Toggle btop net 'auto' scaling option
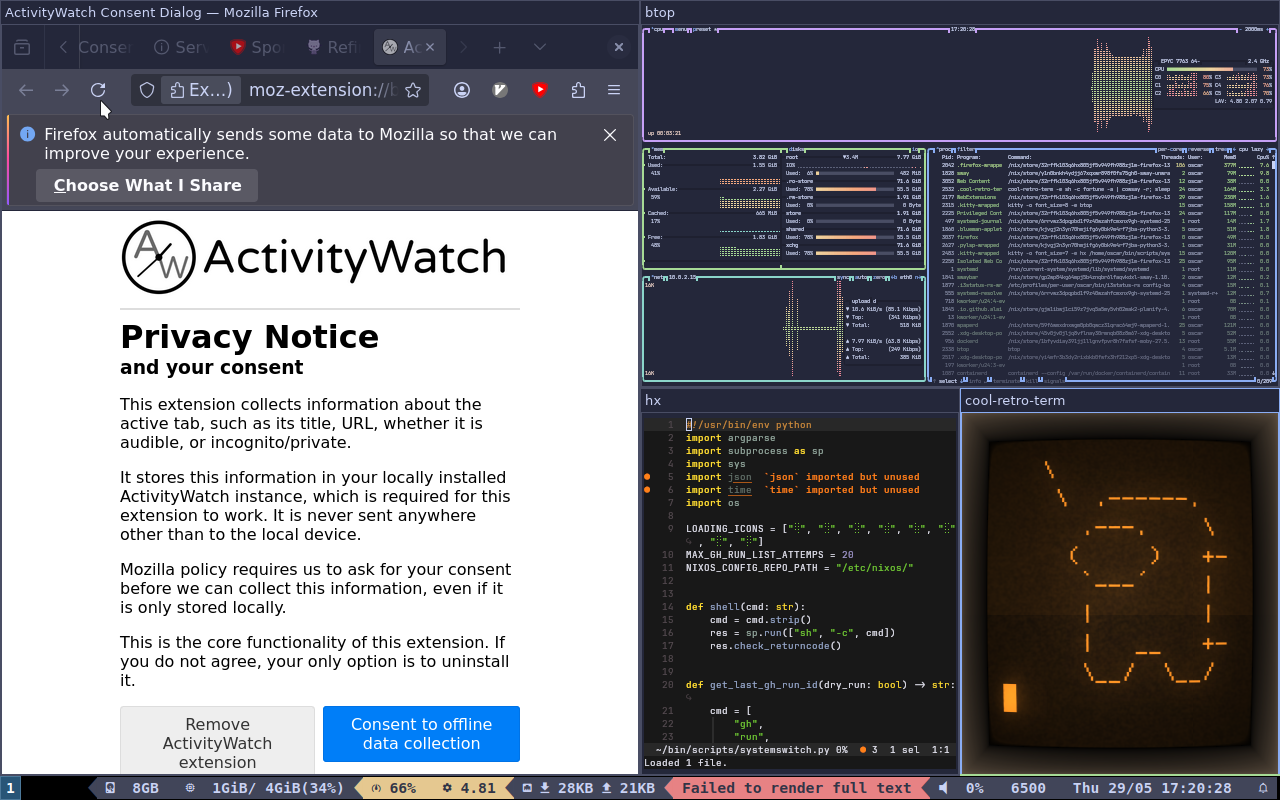1280x800 pixels. (x=861, y=278)
